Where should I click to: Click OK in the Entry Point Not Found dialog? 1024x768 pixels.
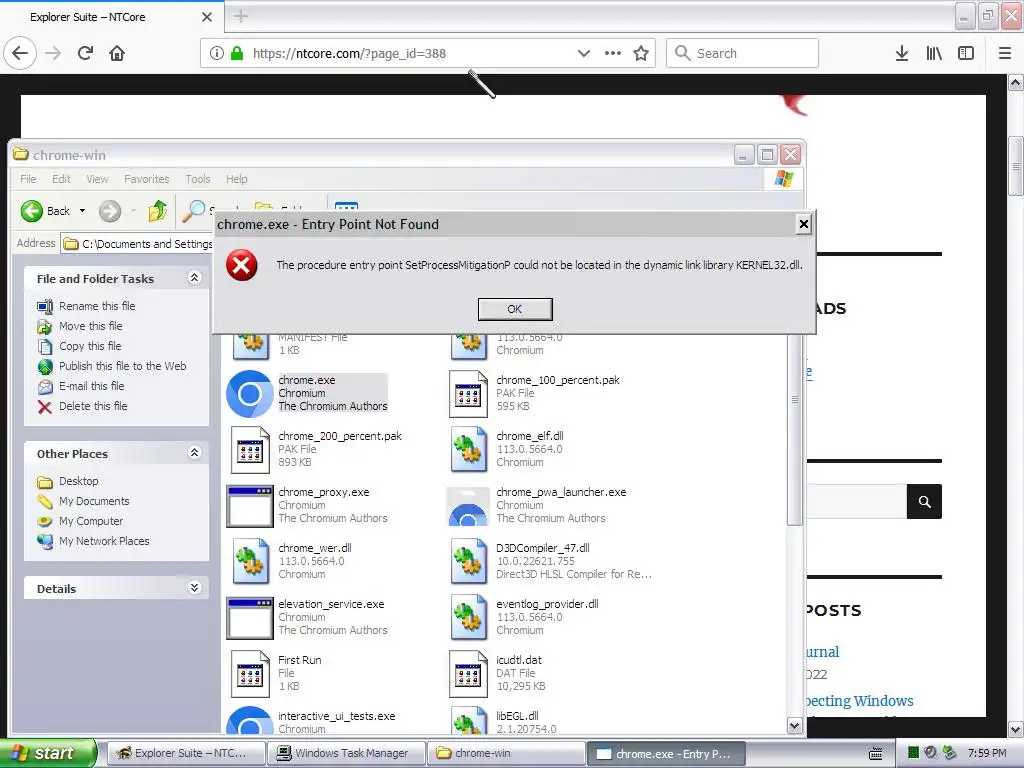(515, 309)
